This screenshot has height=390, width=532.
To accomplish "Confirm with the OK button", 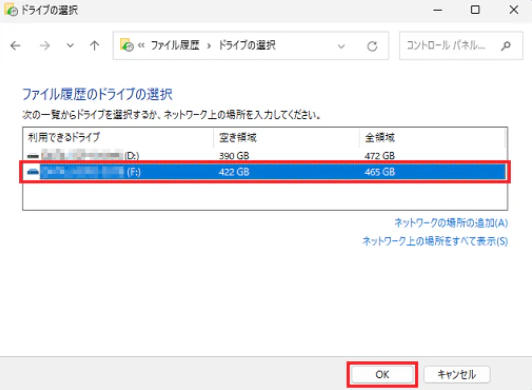I will (x=382, y=374).
